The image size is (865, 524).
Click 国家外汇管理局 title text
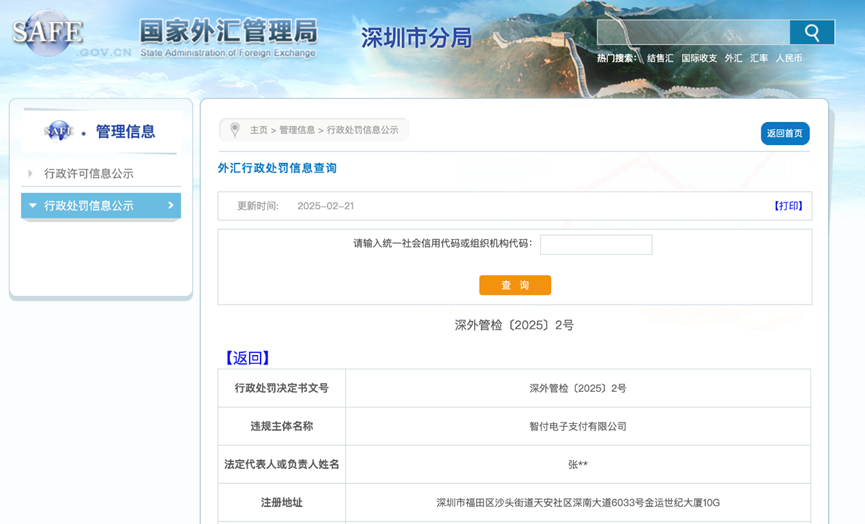pos(228,31)
